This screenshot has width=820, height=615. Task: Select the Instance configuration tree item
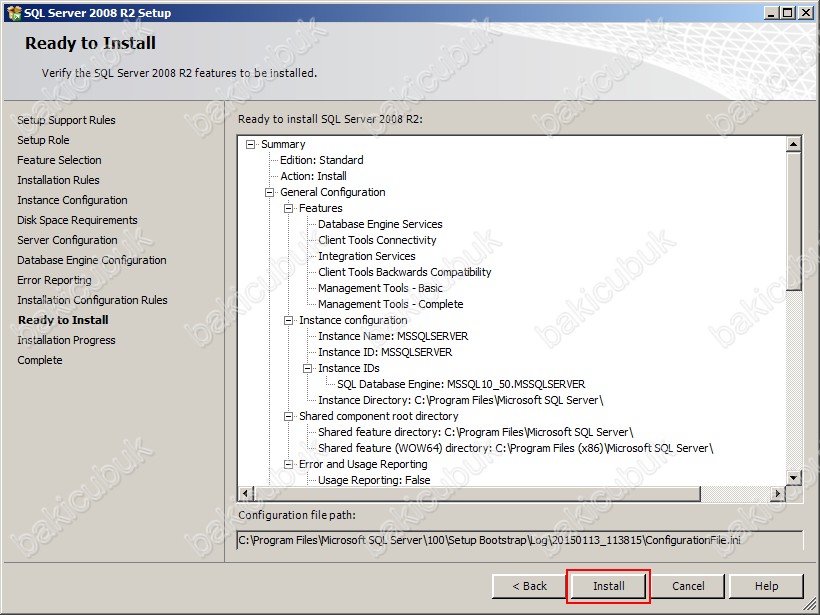(x=353, y=320)
